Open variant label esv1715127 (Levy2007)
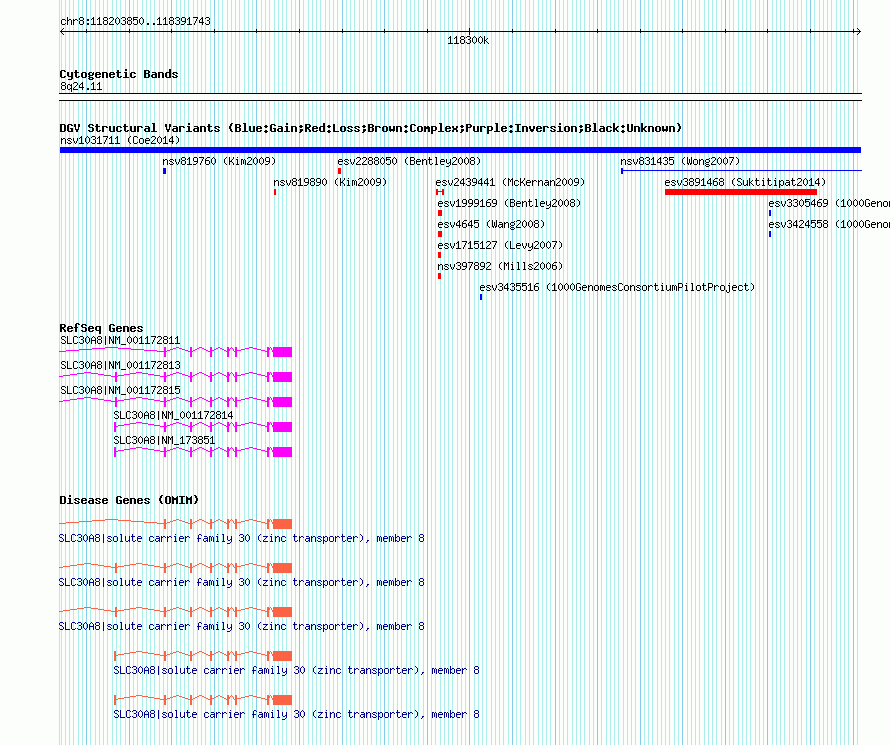The image size is (890, 745). point(500,245)
